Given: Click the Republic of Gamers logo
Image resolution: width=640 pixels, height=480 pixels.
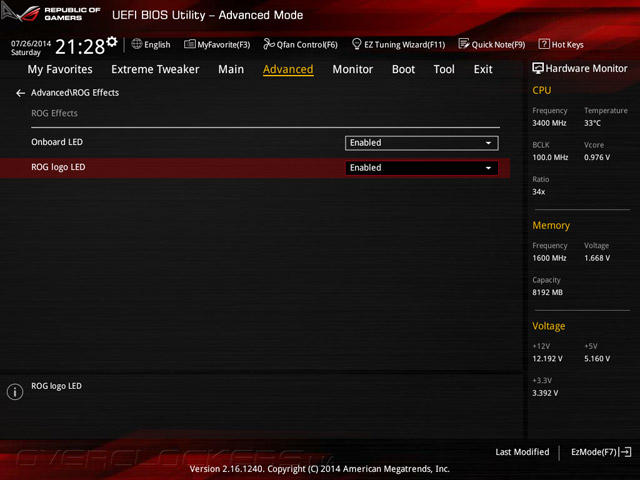Looking at the screenshot, I should tap(51, 13).
